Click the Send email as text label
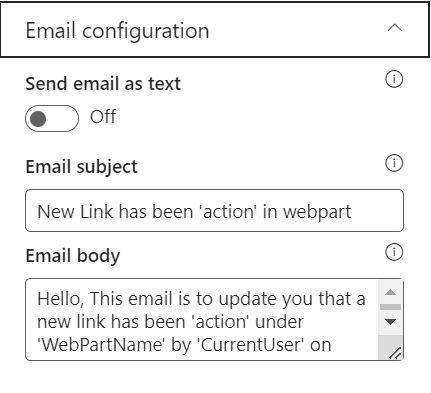Screen dimensions: 431x393 click(103, 84)
